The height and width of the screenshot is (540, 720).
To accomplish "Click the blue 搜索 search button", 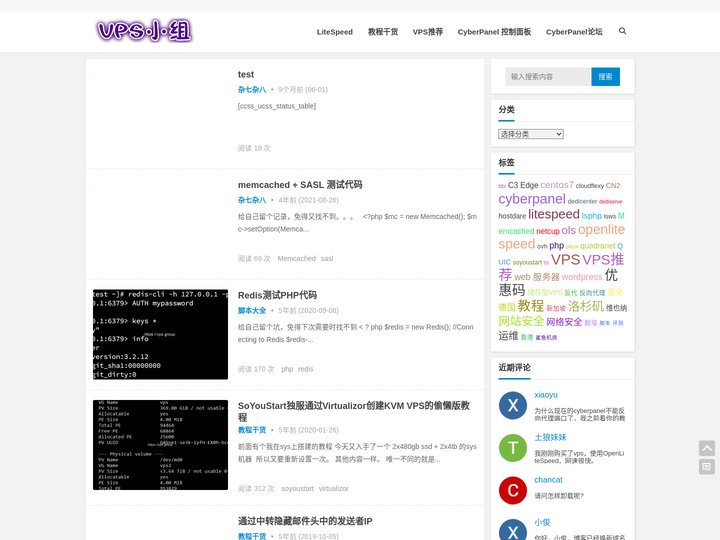I will pos(605,77).
